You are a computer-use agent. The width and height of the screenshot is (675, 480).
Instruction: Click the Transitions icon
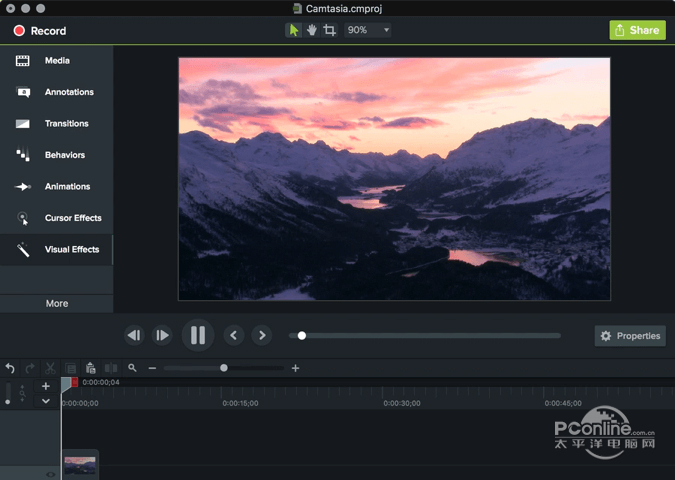coord(23,124)
